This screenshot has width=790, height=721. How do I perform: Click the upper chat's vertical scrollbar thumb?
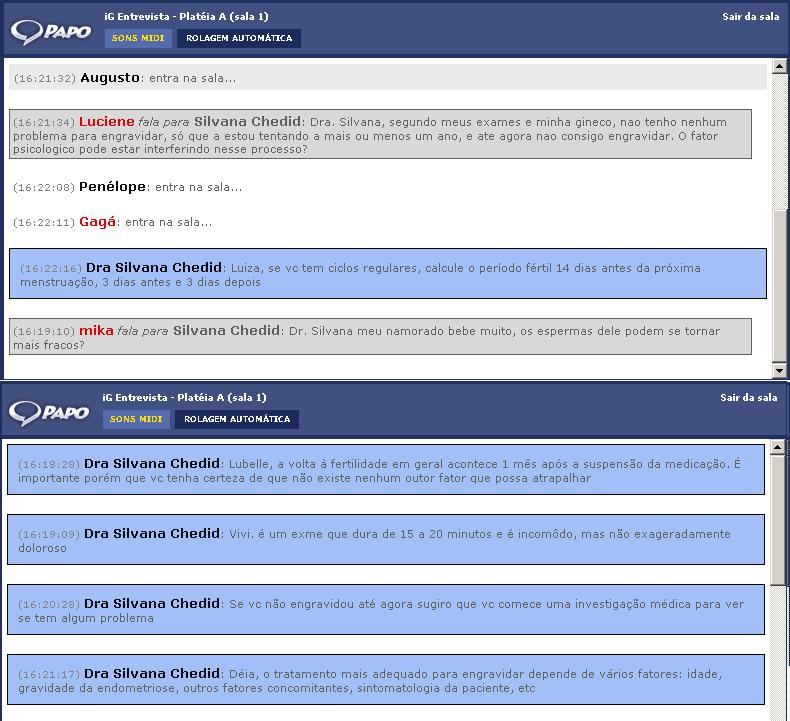point(780,285)
